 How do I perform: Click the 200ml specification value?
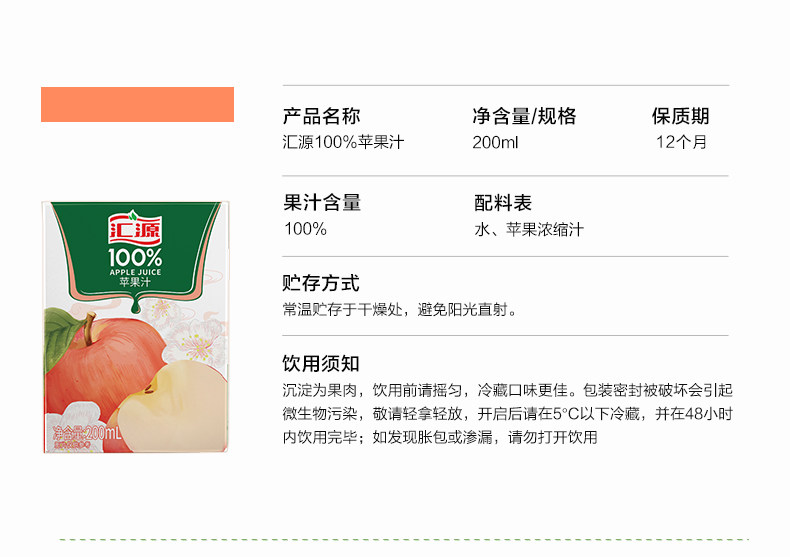(x=495, y=143)
